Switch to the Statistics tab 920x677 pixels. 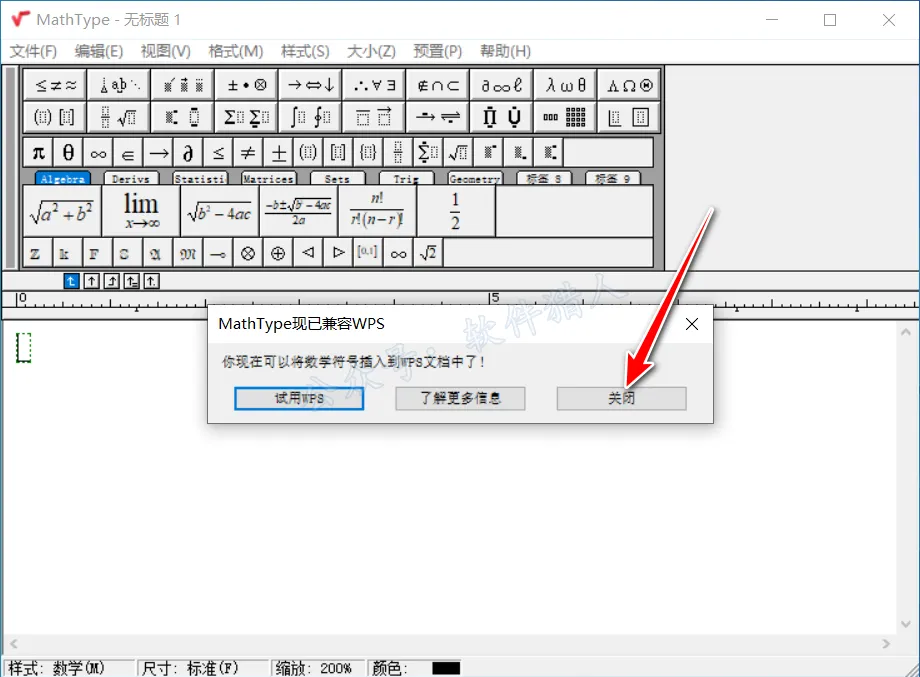tap(199, 178)
